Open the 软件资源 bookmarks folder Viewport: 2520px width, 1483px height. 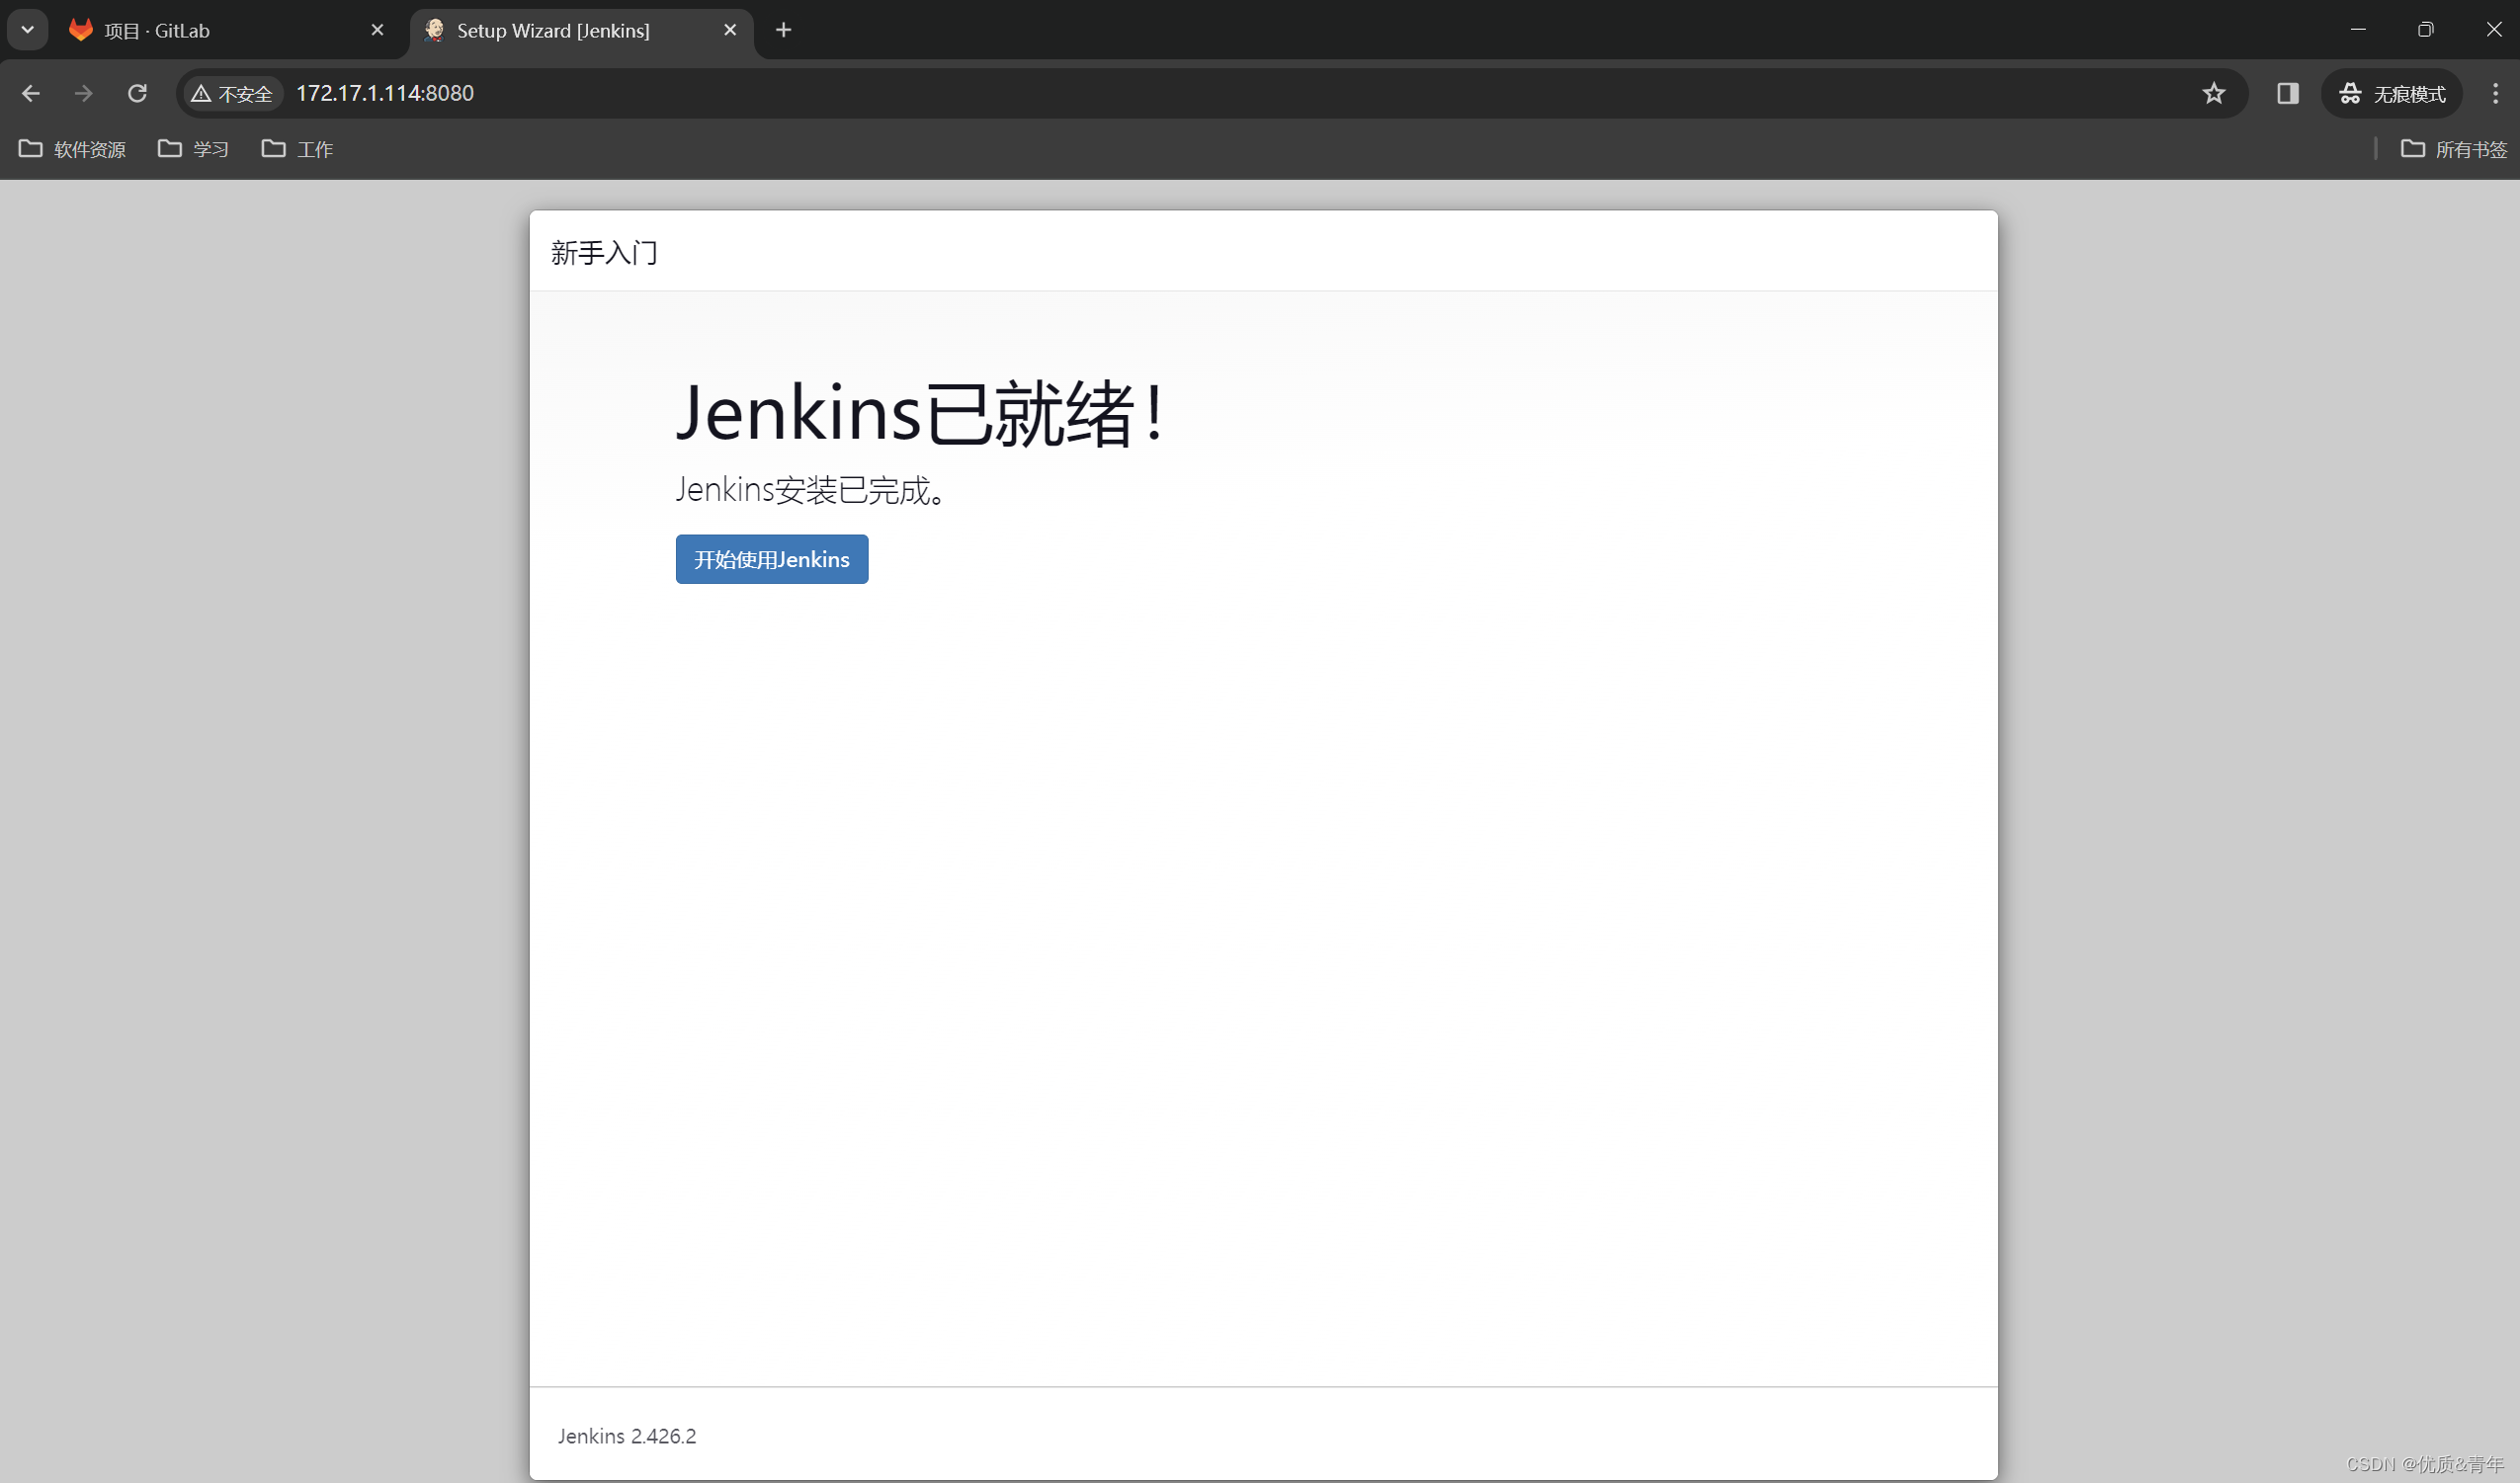72,149
